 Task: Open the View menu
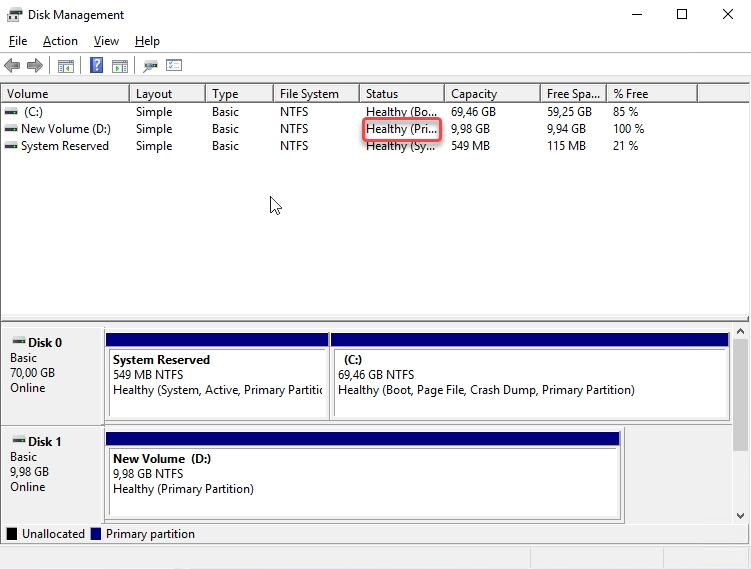[x=106, y=41]
